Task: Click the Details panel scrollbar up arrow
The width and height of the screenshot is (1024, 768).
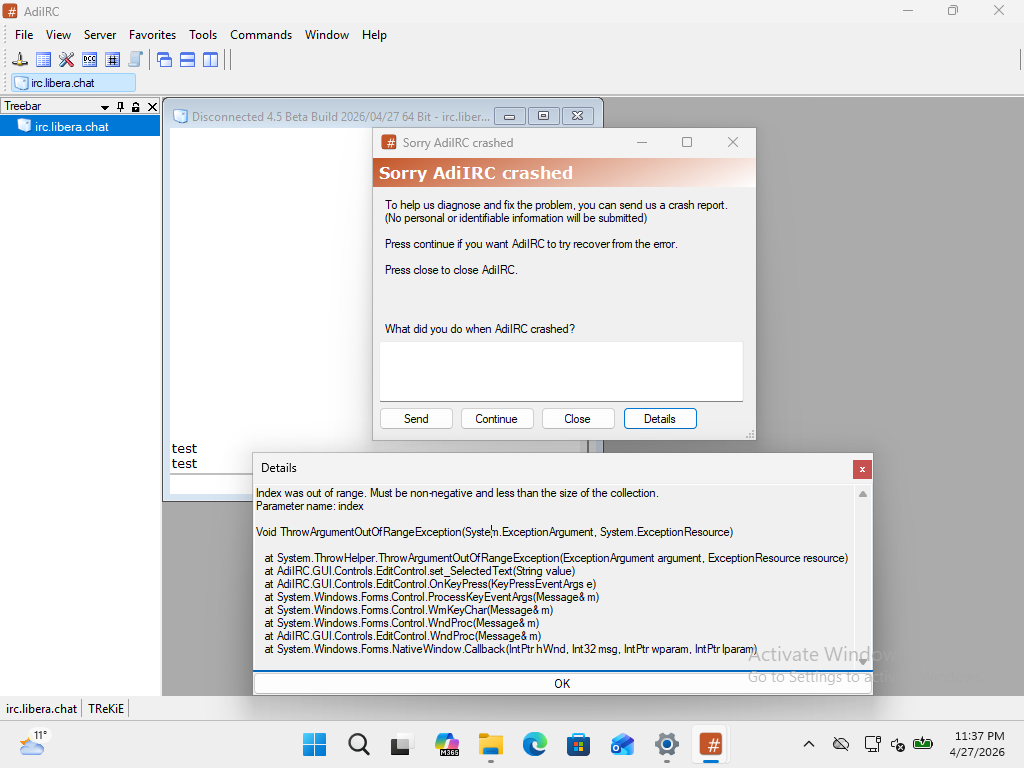Action: 862,494
